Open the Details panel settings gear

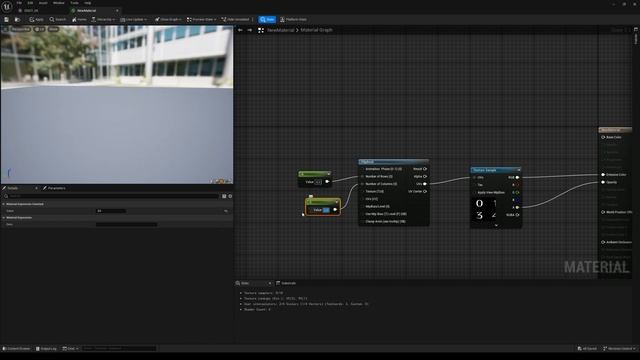point(230,196)
